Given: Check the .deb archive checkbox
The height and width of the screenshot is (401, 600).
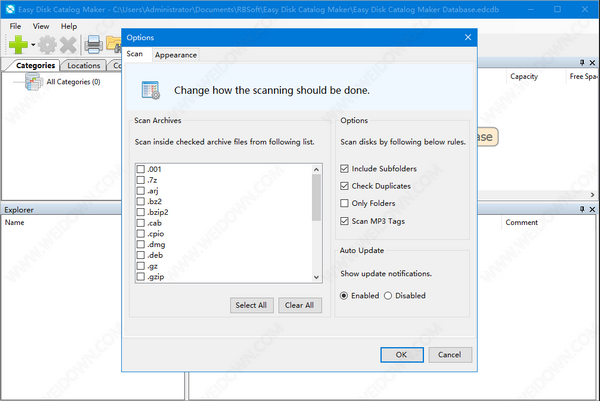Looking at the screenshot, I should [141, 255].
